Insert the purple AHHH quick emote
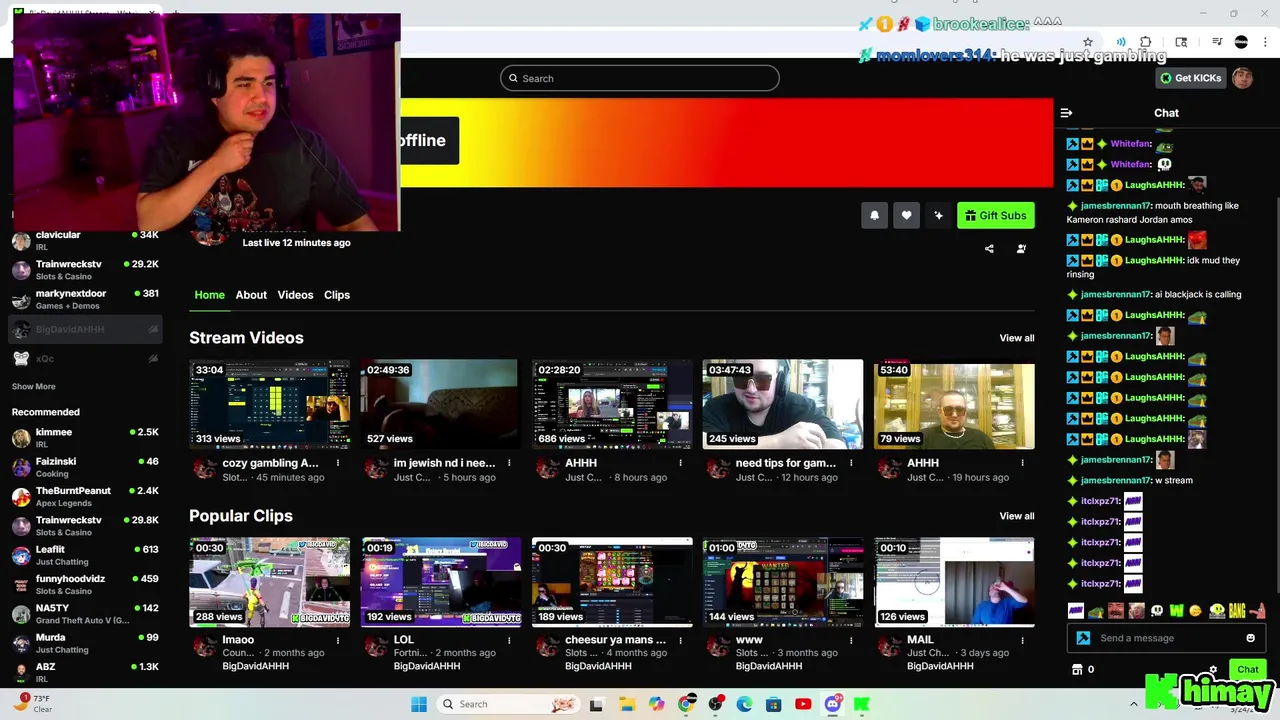 (1076, 611)
